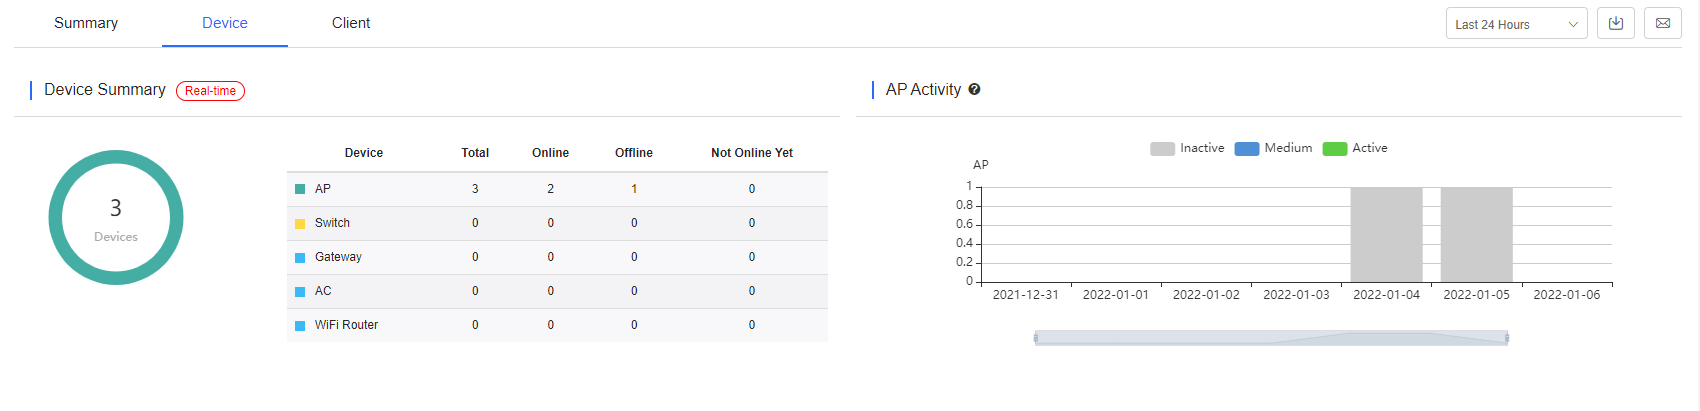The image size is (1700, 411).
Task: Click the offline AP count link
Action: (x=634, y=189)
